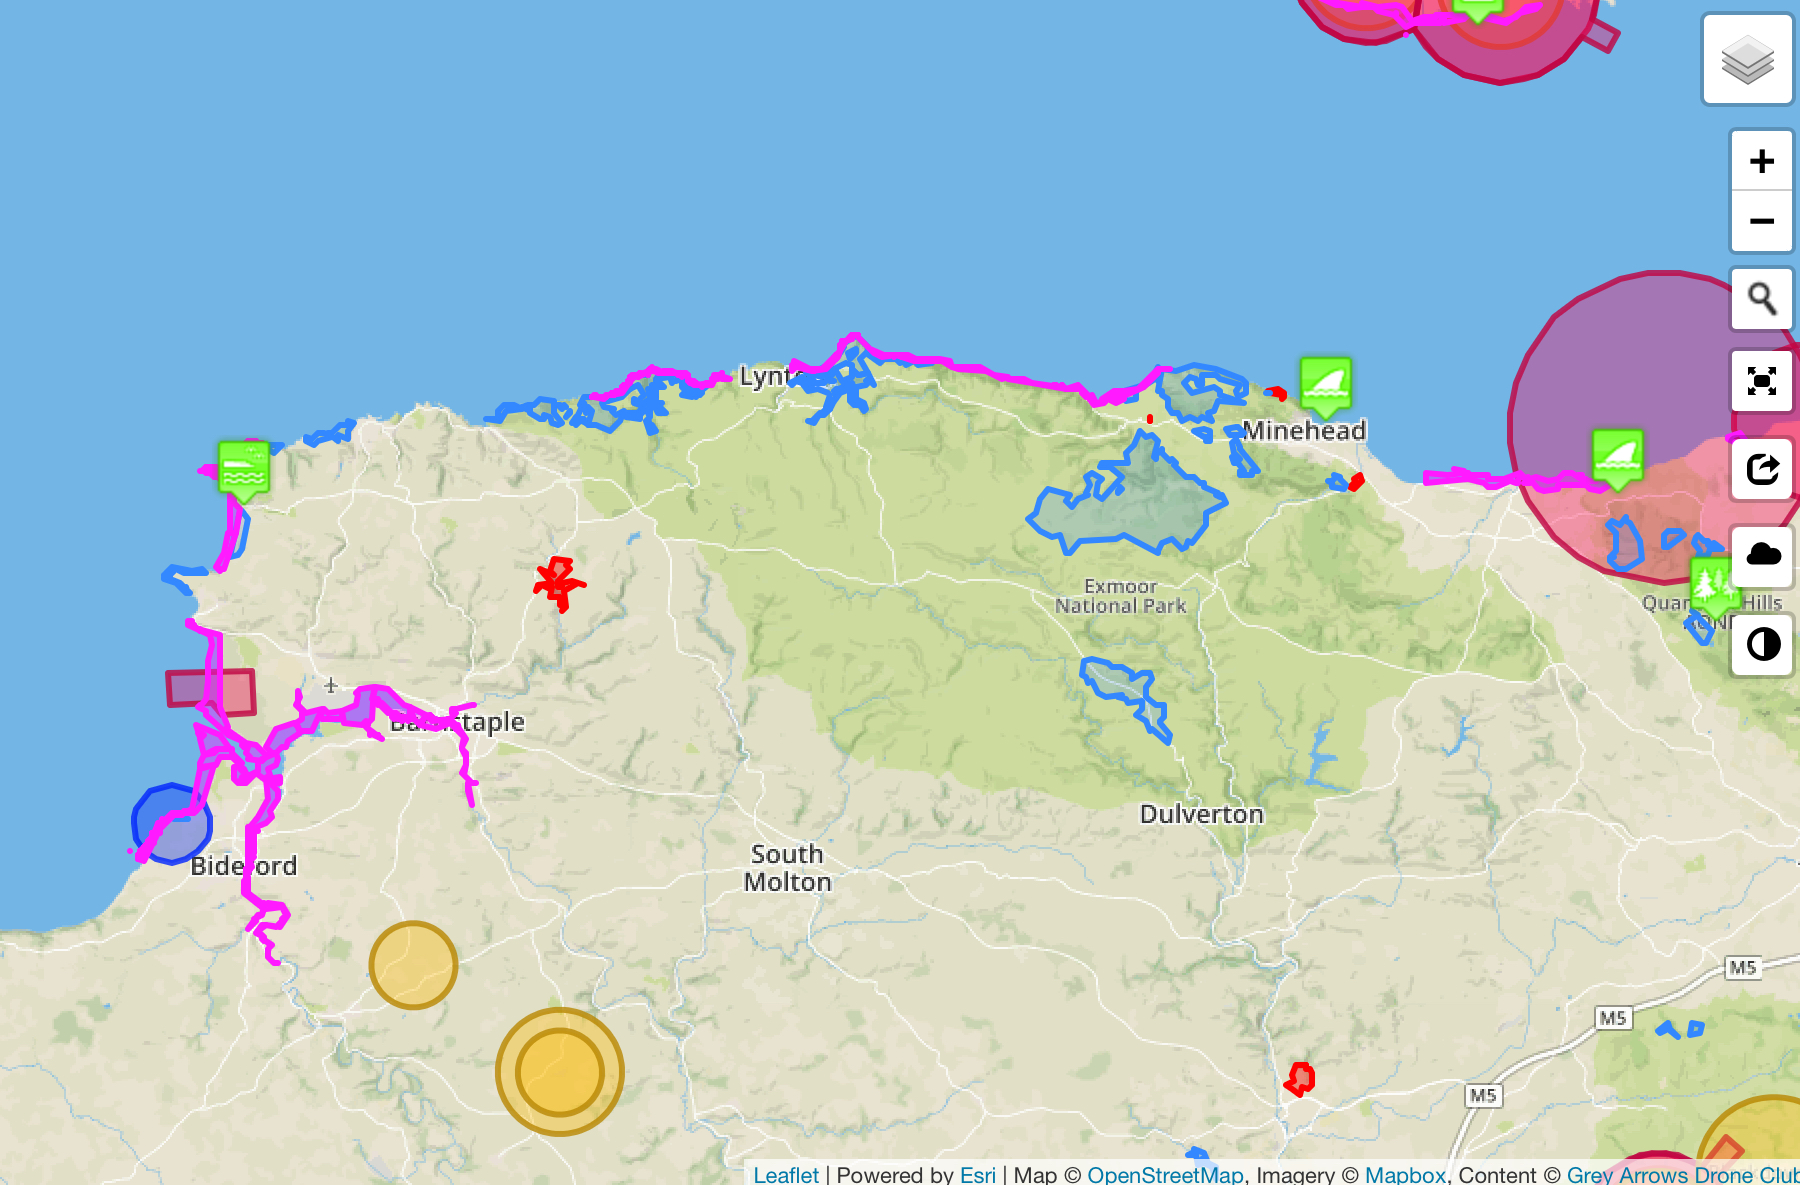Click the share arrow icon

click(x=1761, y=469)
